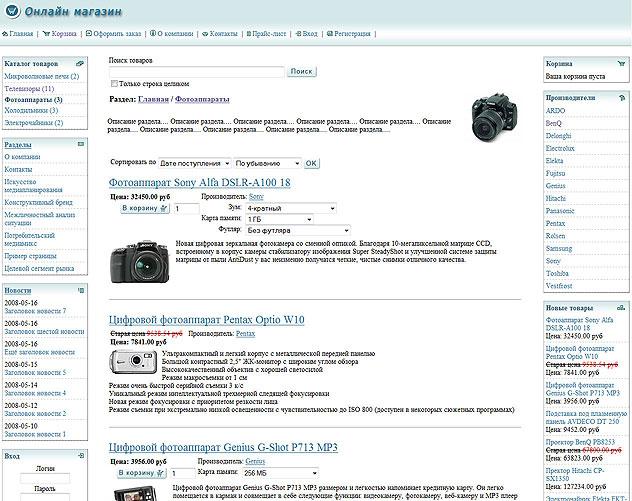This screenshot has width=632, height=501.
Task: Select Vestfrost in manufacturers list
Action: point(559,286)
